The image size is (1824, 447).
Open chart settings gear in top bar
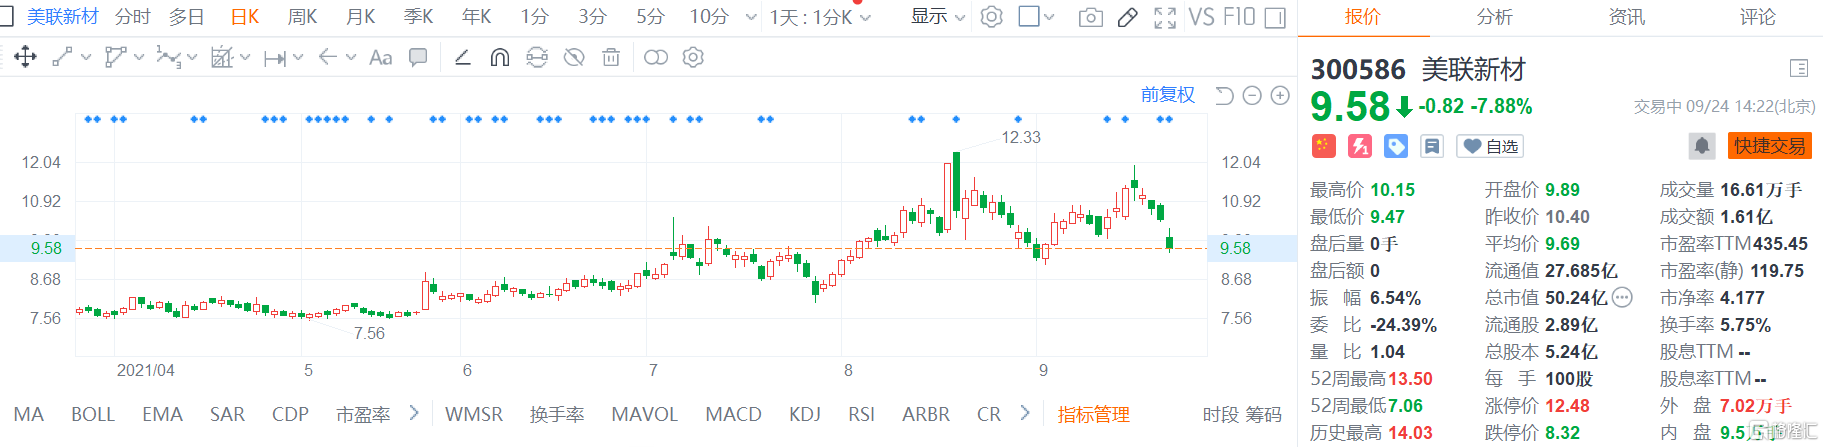click(991, 17)
